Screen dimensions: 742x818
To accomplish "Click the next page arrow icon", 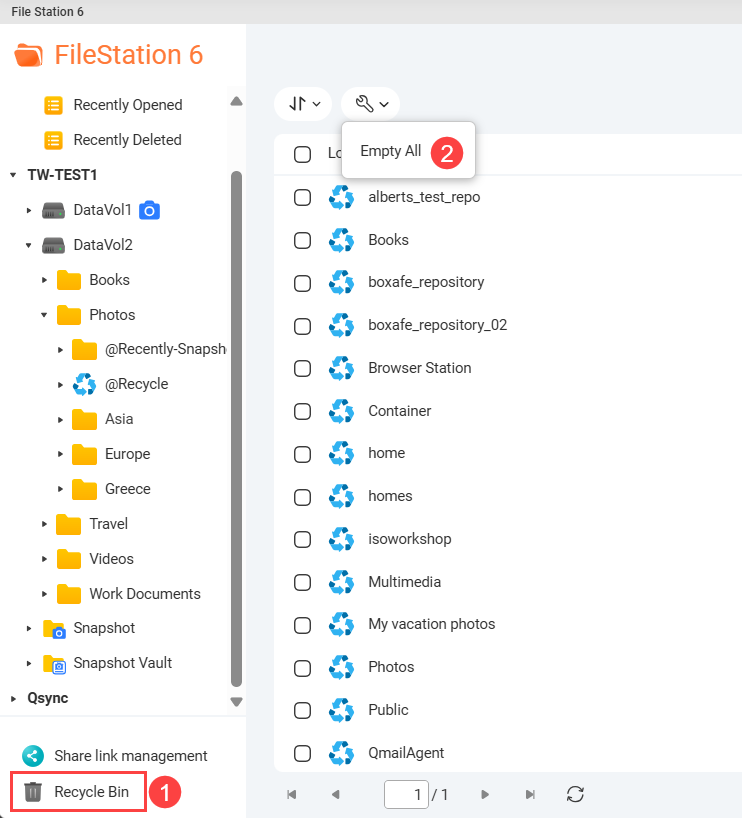I will point(485,794).
